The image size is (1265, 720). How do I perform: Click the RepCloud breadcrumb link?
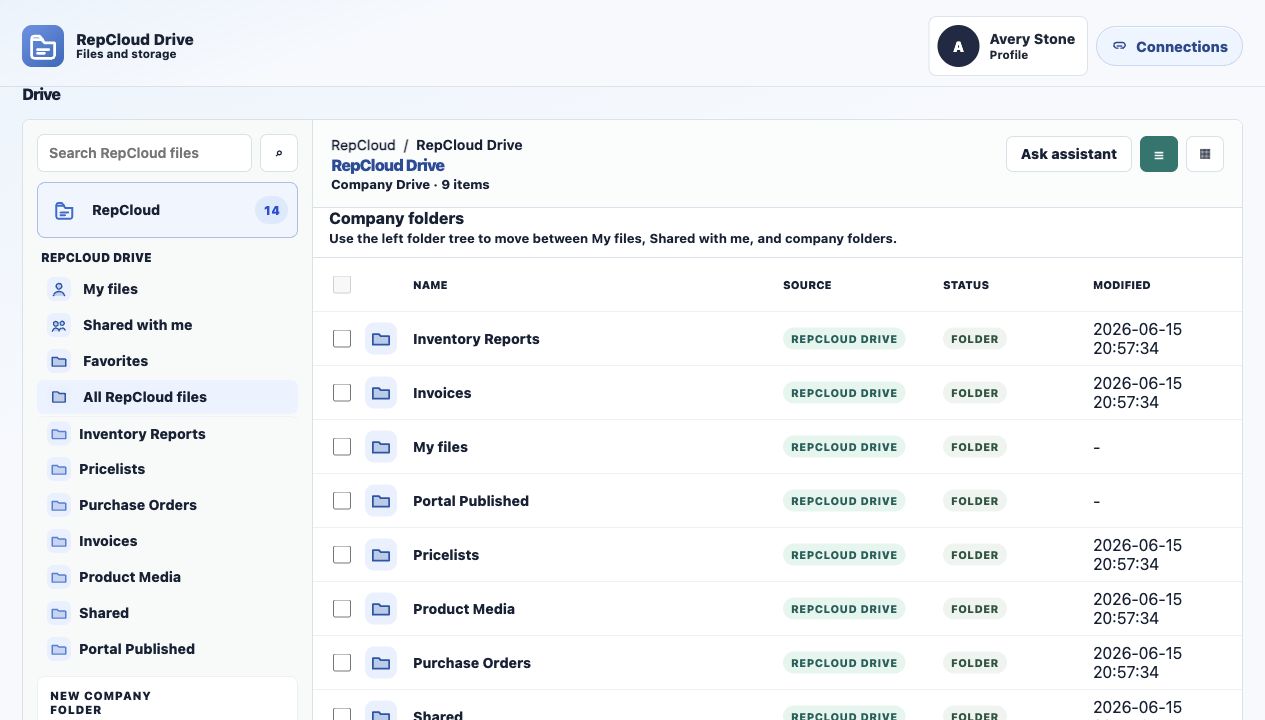[x=363, y=145]
